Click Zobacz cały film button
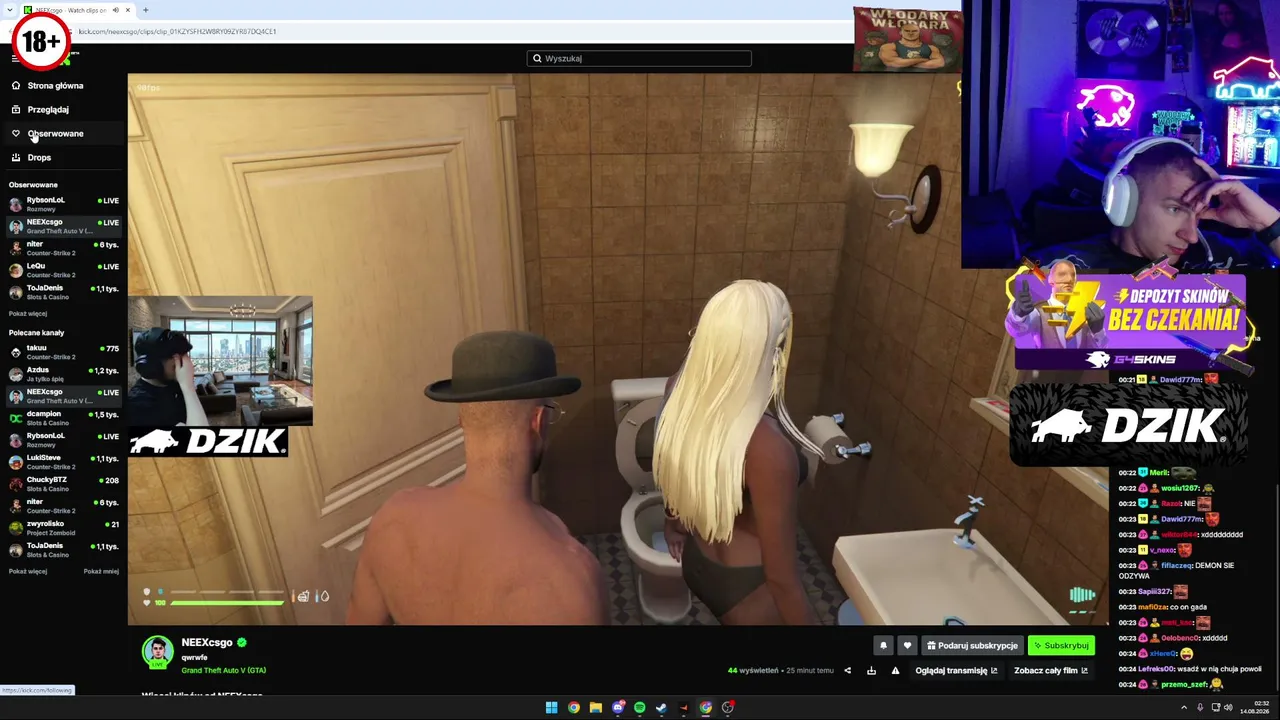Screen dimensions: 1280x720 tap(1051, 671)
